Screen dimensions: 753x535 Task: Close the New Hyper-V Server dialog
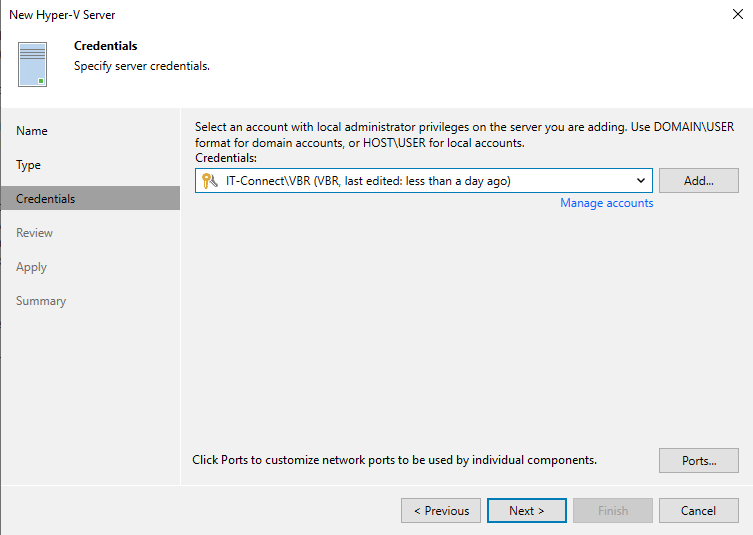pyautogui.click(x=737, y=15)
